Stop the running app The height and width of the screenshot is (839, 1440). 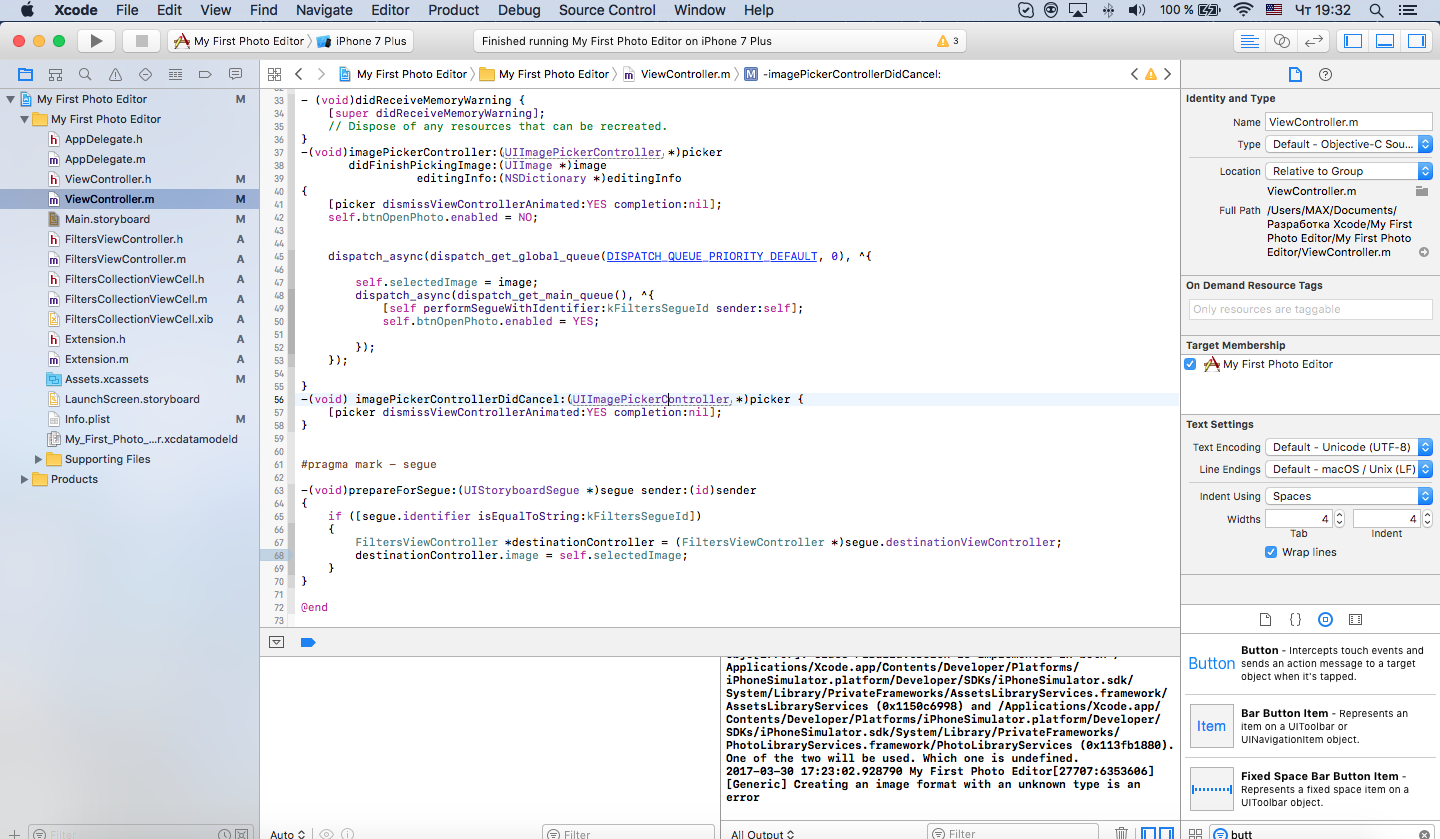(x=141, y=41)
